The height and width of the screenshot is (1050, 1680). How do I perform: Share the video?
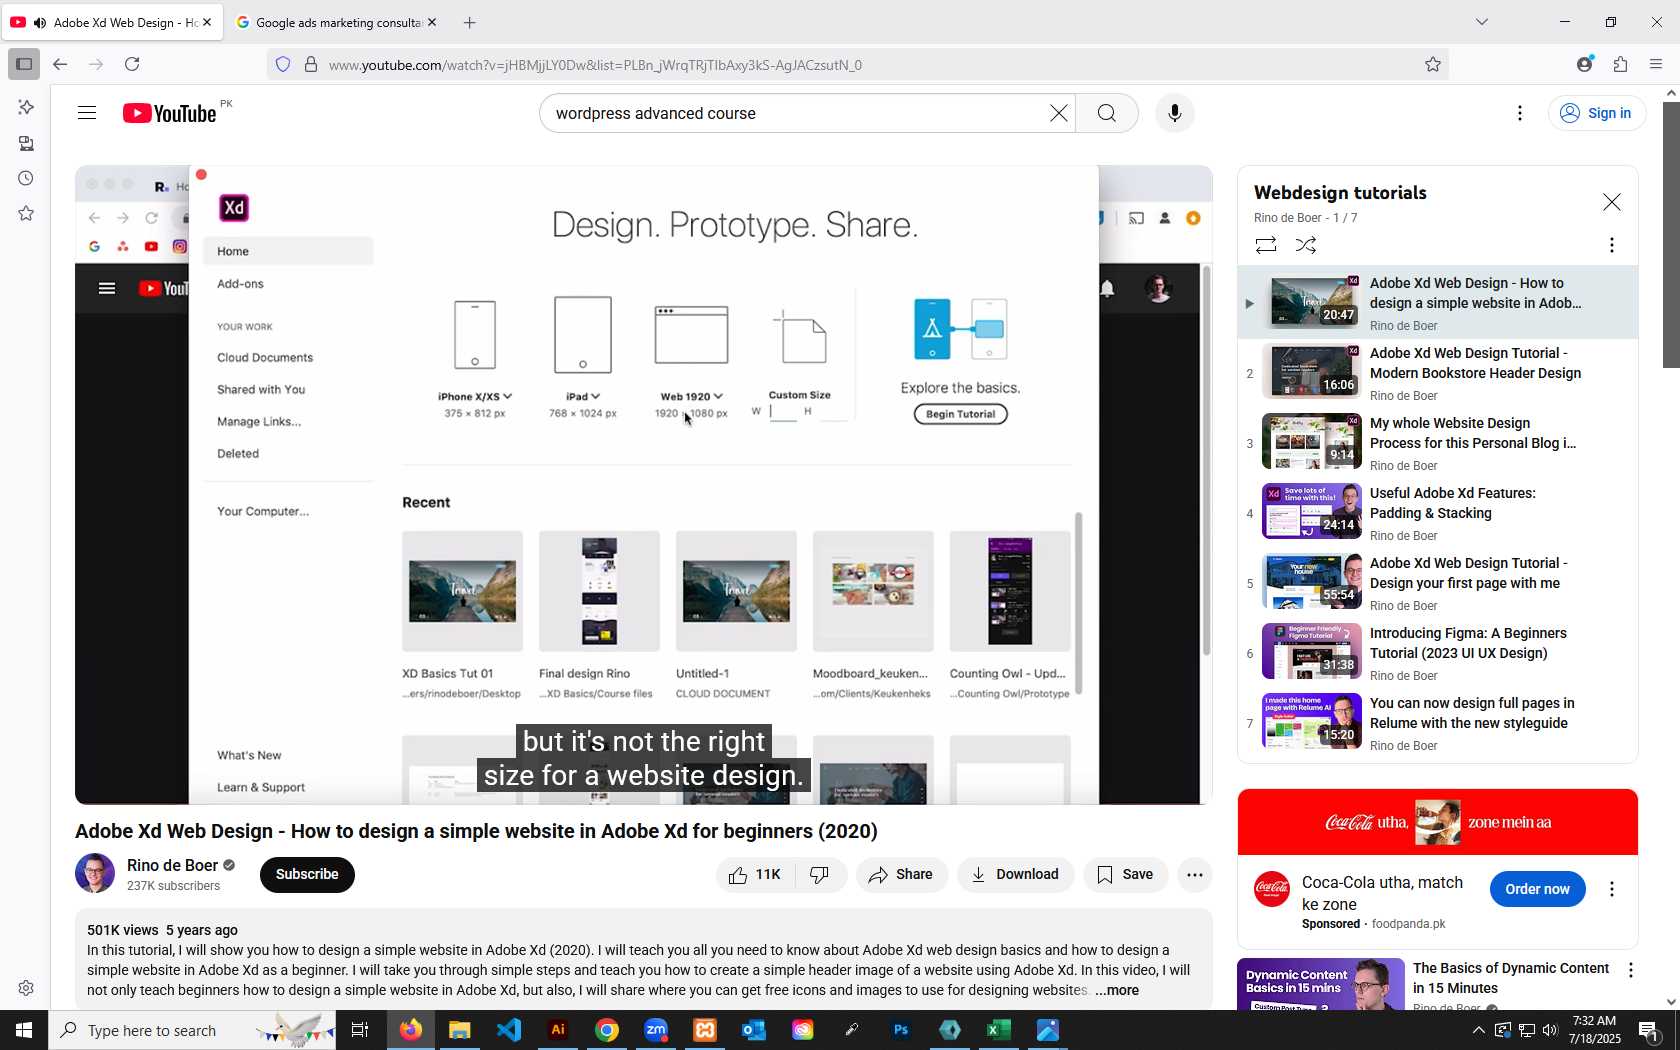[x=901, y=875]
